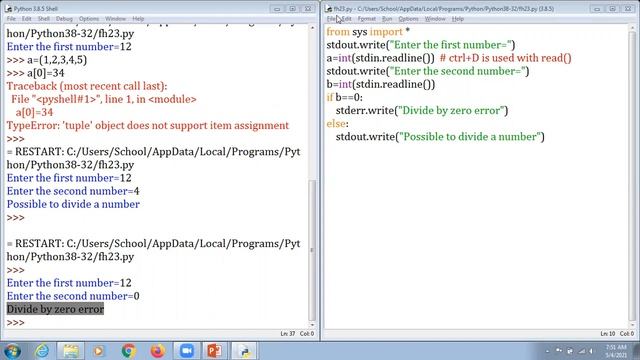Click the network signal tray icon
The image size is (640, 360).
[x=581, y=351]
